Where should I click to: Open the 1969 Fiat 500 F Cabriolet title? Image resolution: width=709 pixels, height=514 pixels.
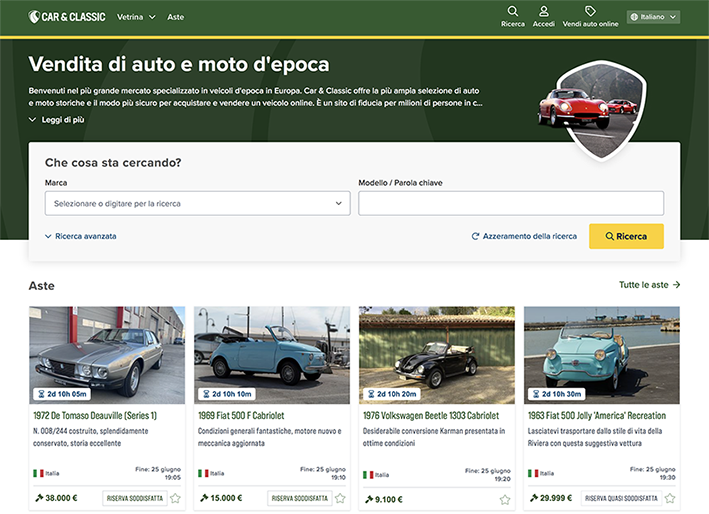pos(241,415)
